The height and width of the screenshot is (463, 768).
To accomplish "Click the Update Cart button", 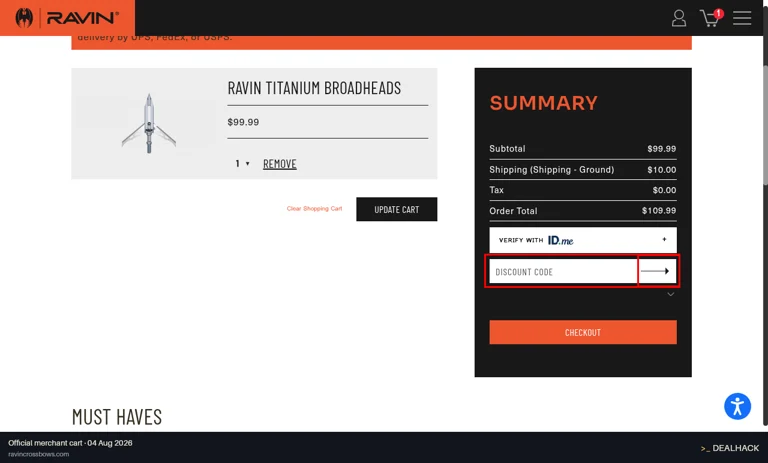I will click(x=397, y=209).
